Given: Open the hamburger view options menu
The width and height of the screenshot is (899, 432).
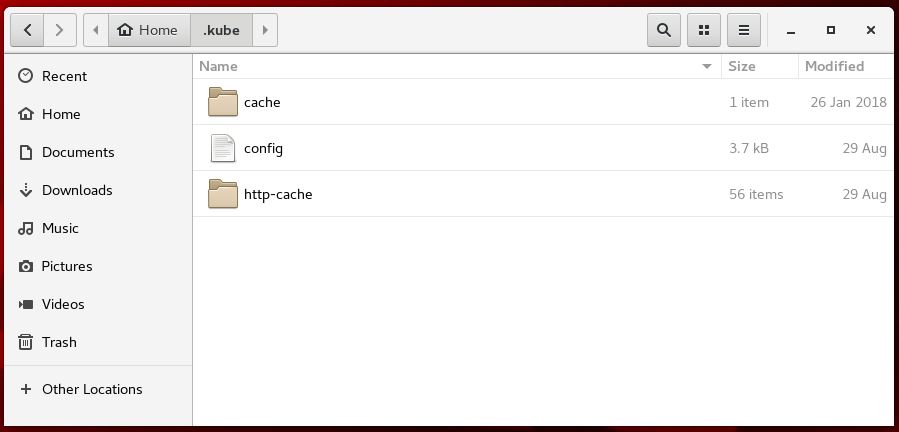Looking at the screenshot, I should (744, 30).
